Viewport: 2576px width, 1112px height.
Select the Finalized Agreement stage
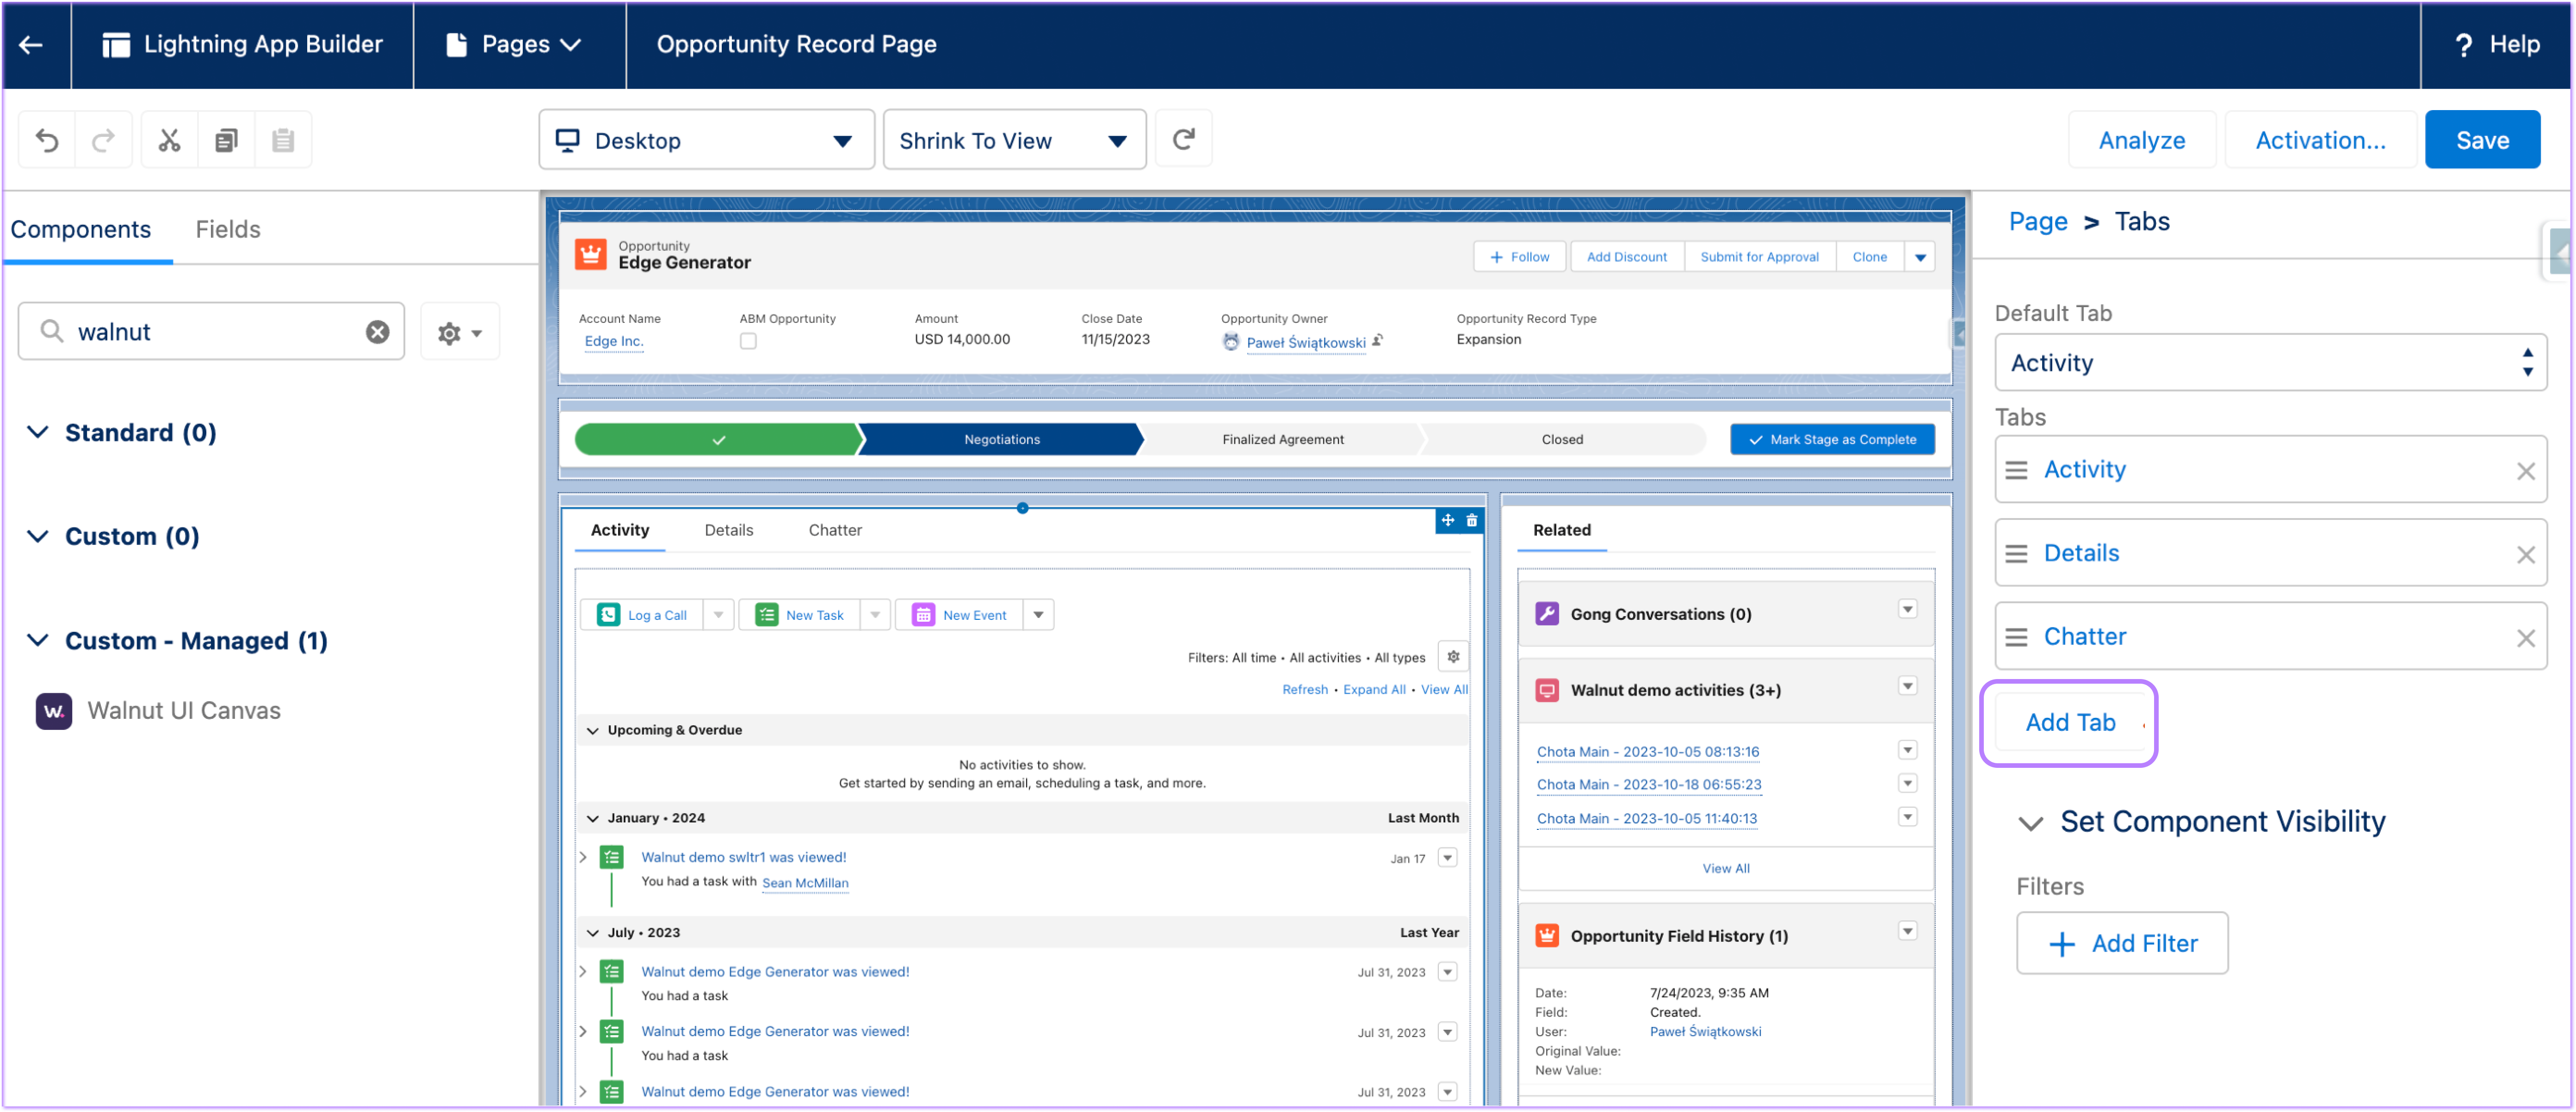(x=1282, y=440)
